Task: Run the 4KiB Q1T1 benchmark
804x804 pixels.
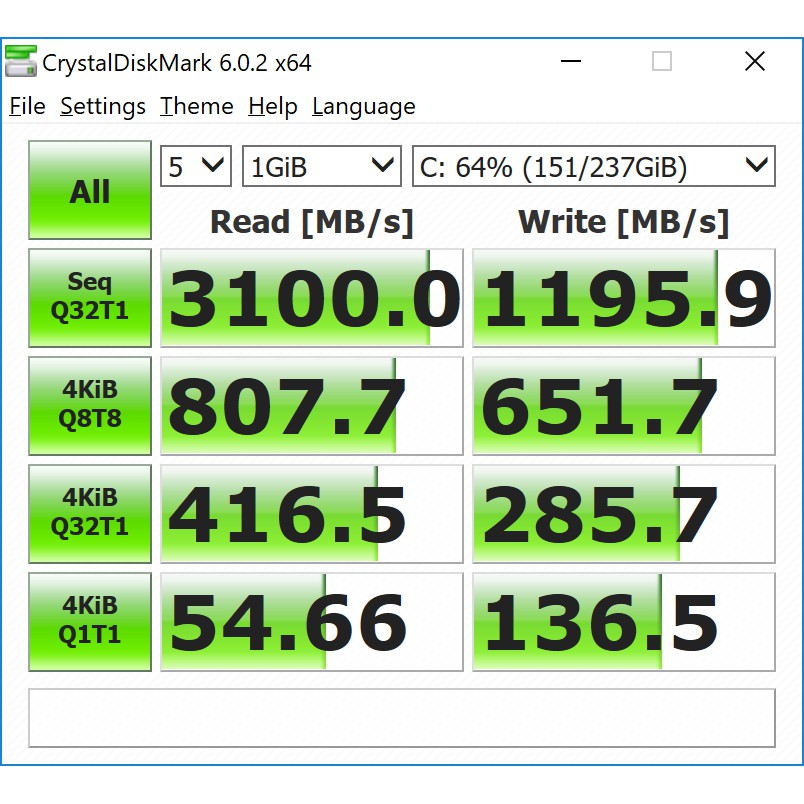Action: (x=90, y=621)
